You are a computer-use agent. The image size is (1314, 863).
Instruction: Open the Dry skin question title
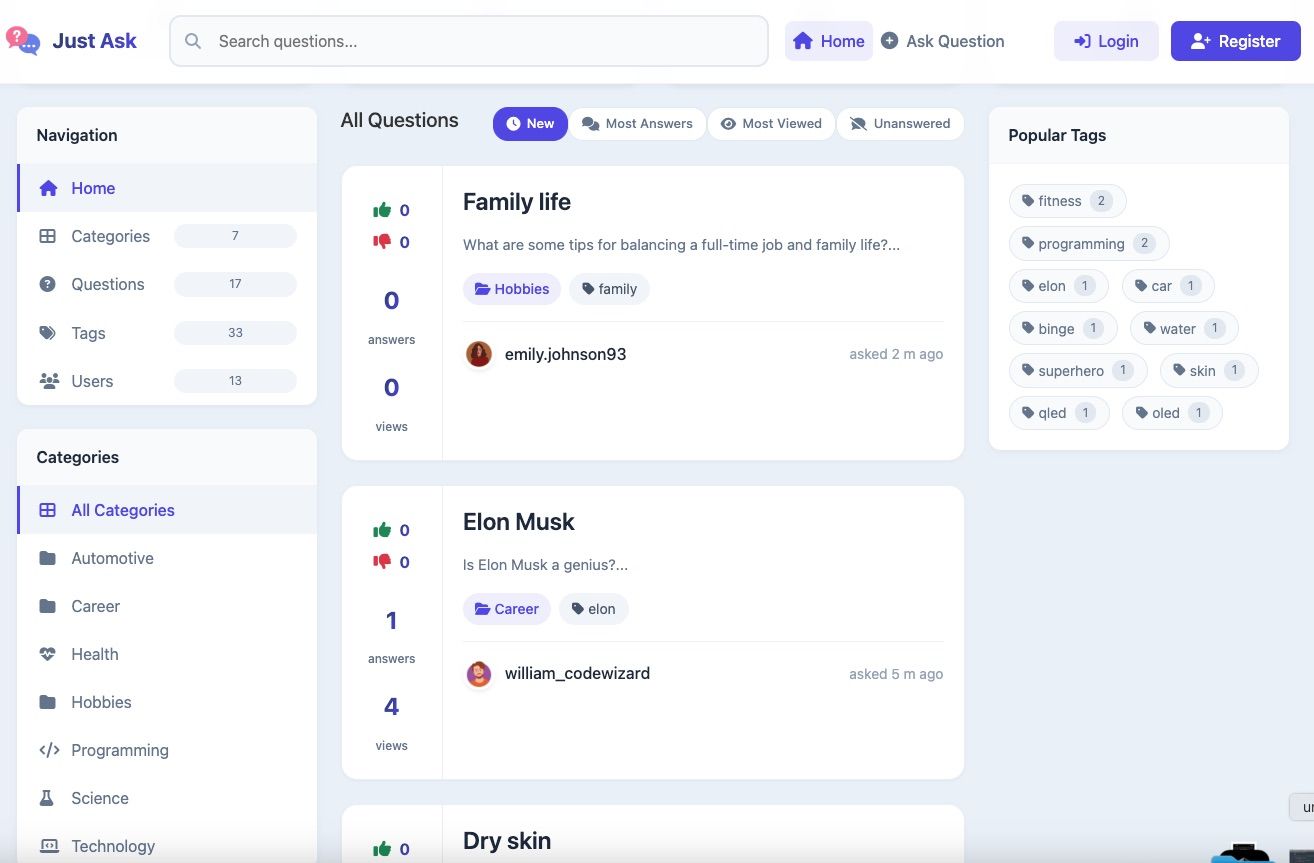507,841
